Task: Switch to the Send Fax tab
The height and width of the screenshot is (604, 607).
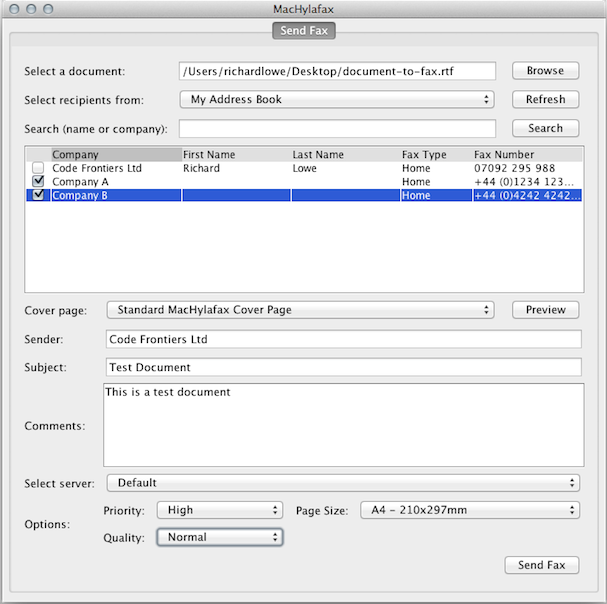Action: [304, 31]
